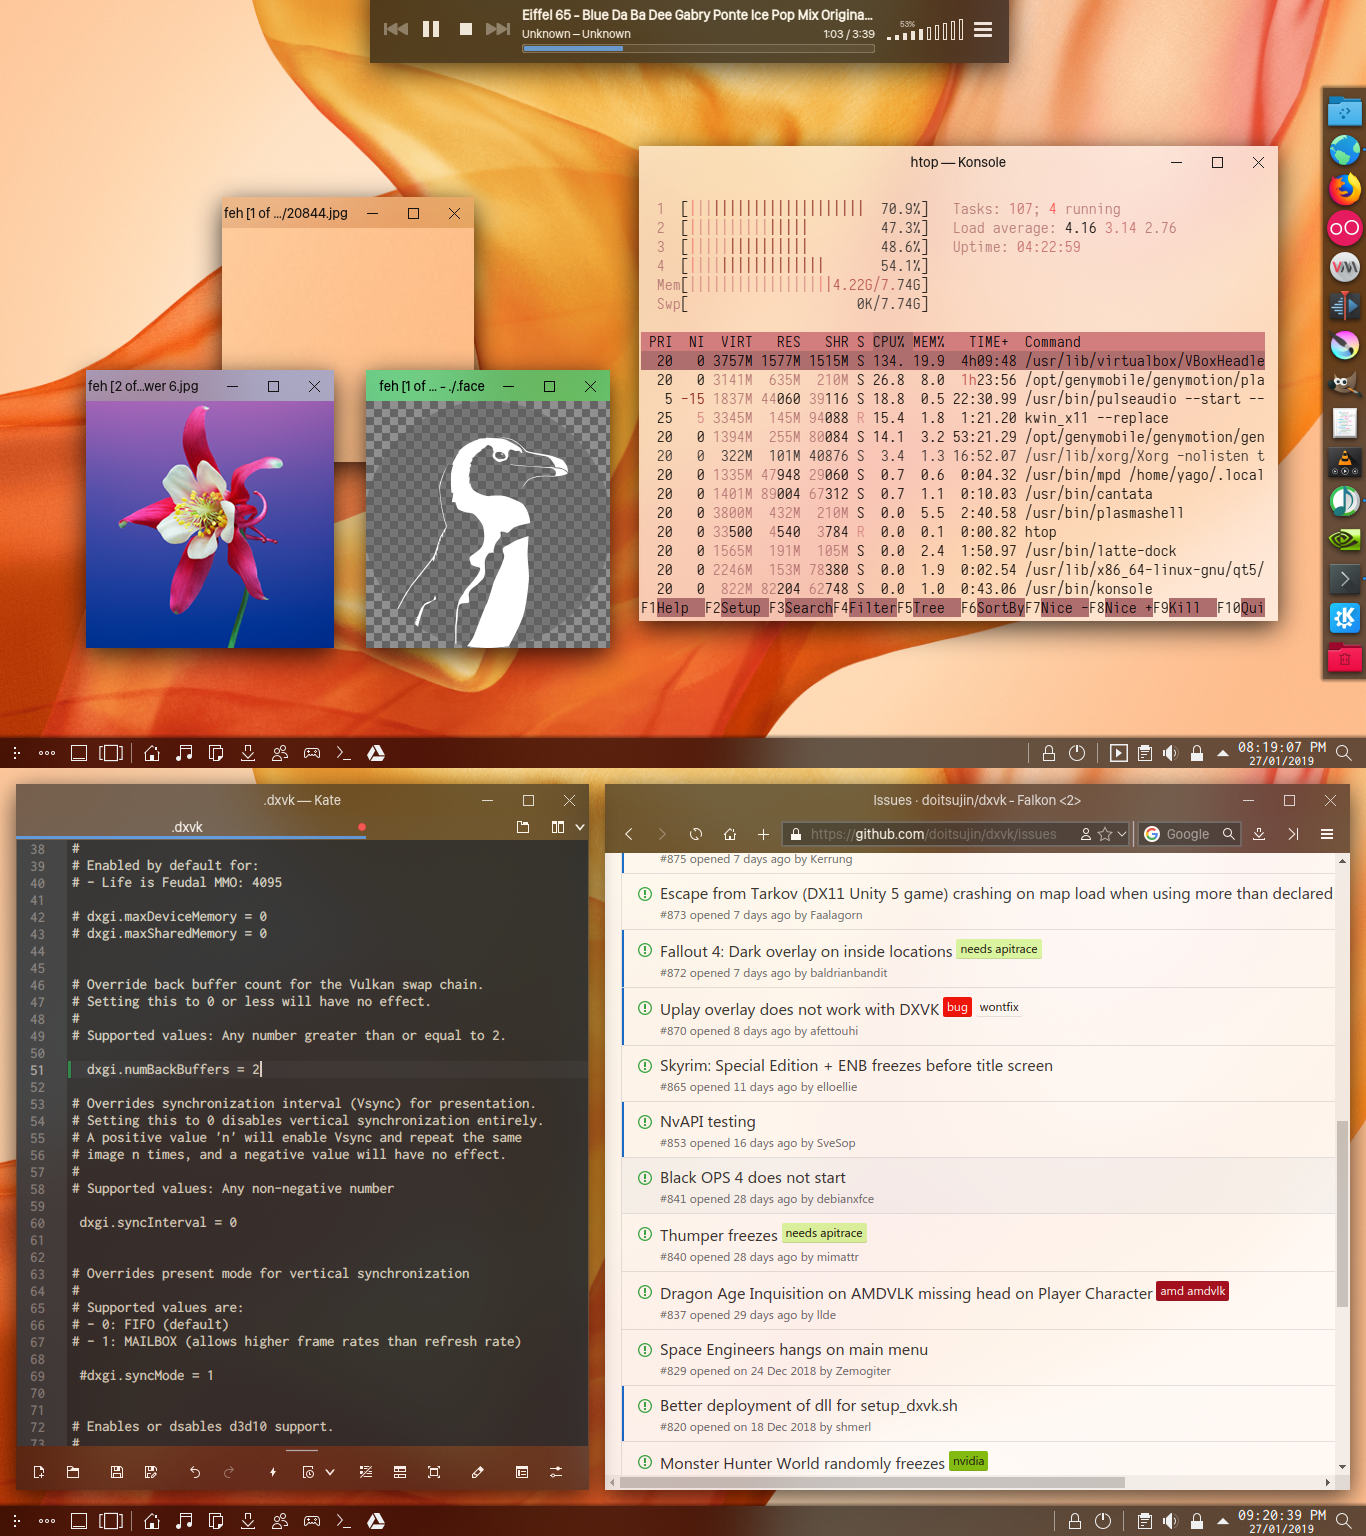Click the 'wontfix' label on Uplay issue
Screen dimensions: 1366x1536
point(999,1007)
